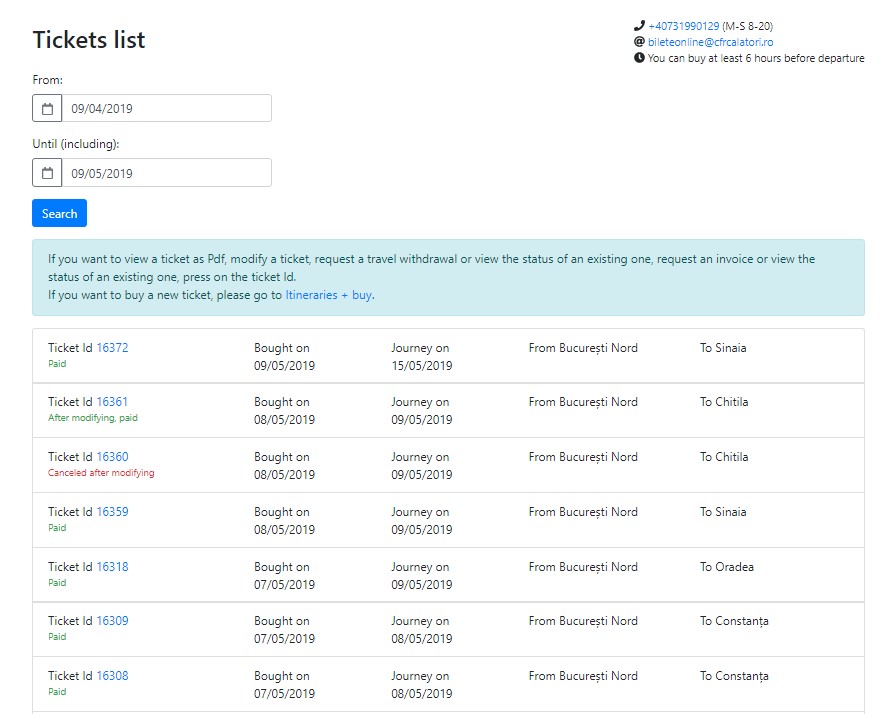Open the Until date calendar icon
Viewport: 880px width, 714px height.
pos(47,173)
